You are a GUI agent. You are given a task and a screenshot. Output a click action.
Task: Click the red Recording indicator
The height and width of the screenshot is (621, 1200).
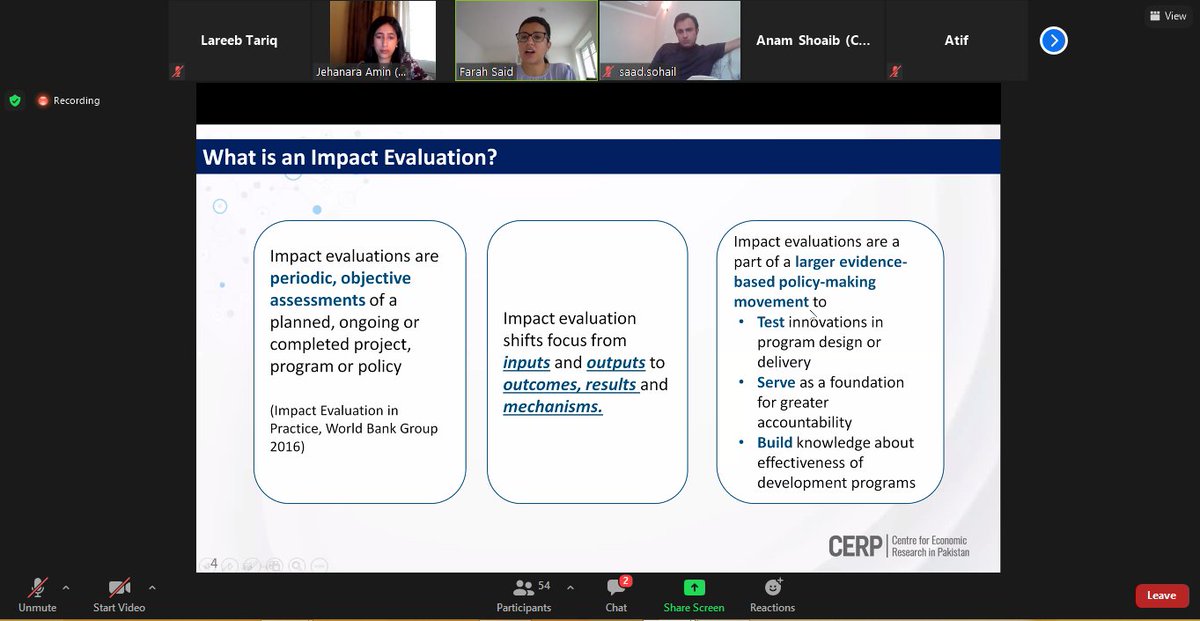(69, 100)
